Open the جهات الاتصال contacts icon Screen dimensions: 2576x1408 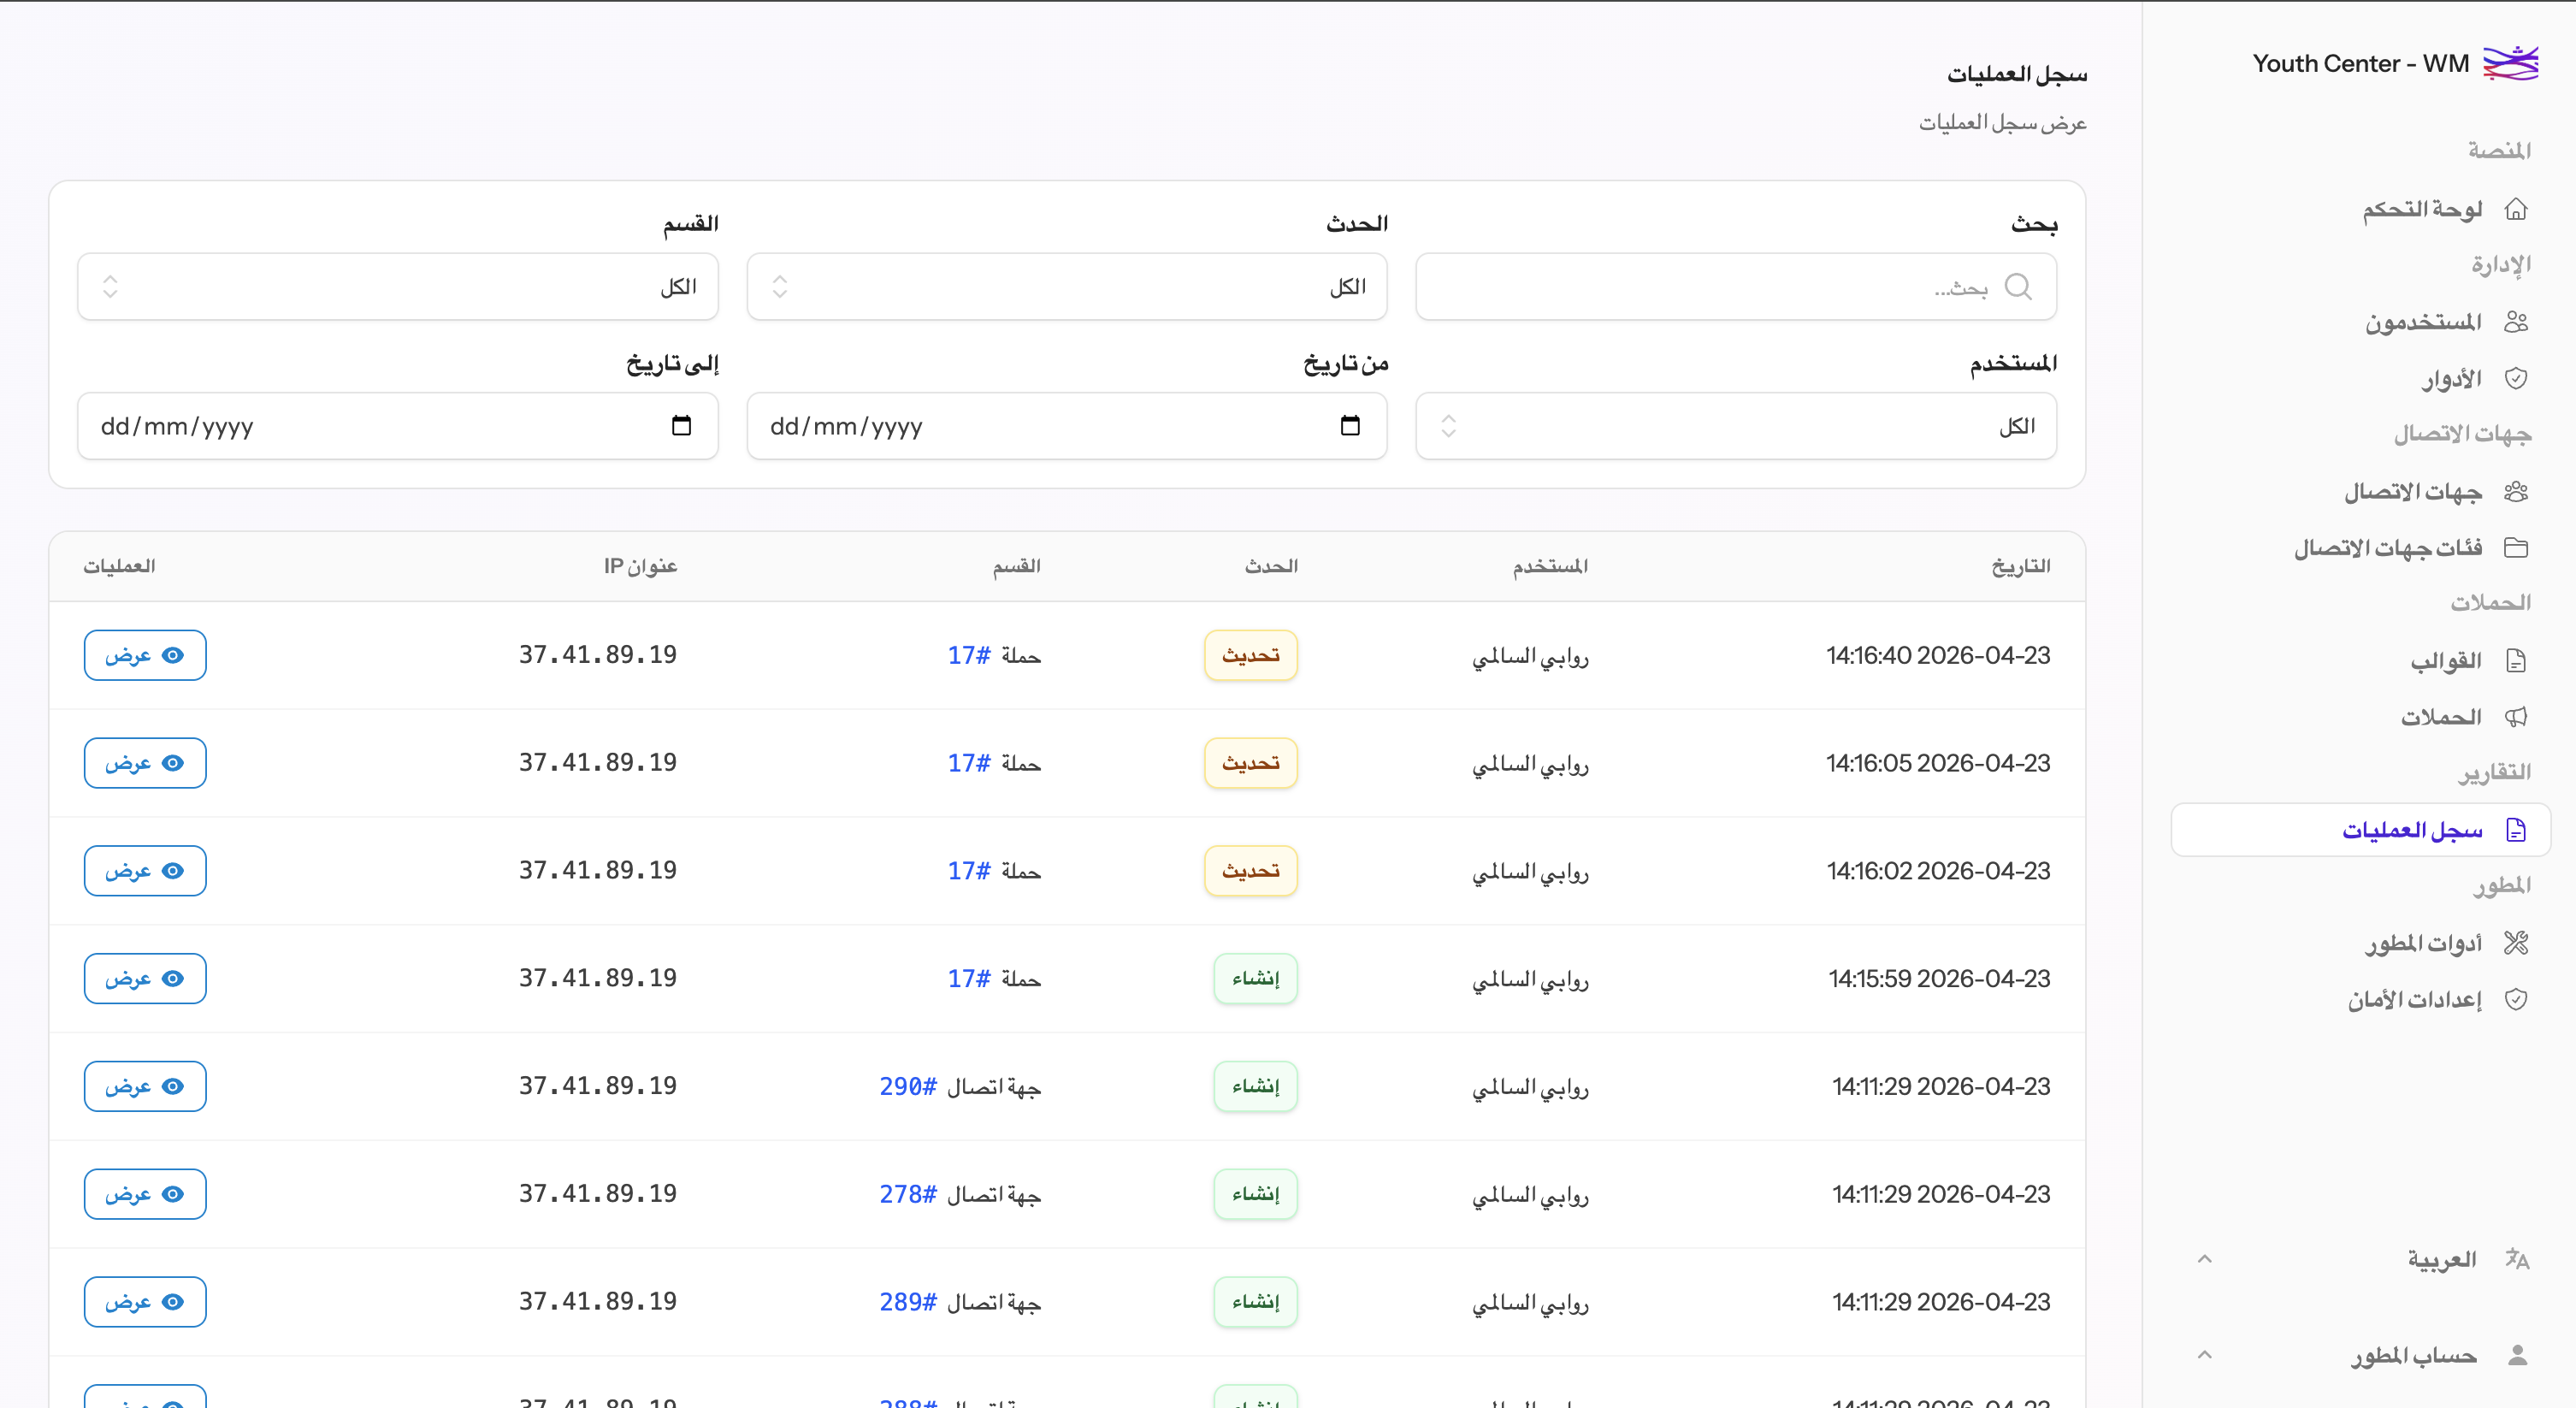click(2518, 491)
